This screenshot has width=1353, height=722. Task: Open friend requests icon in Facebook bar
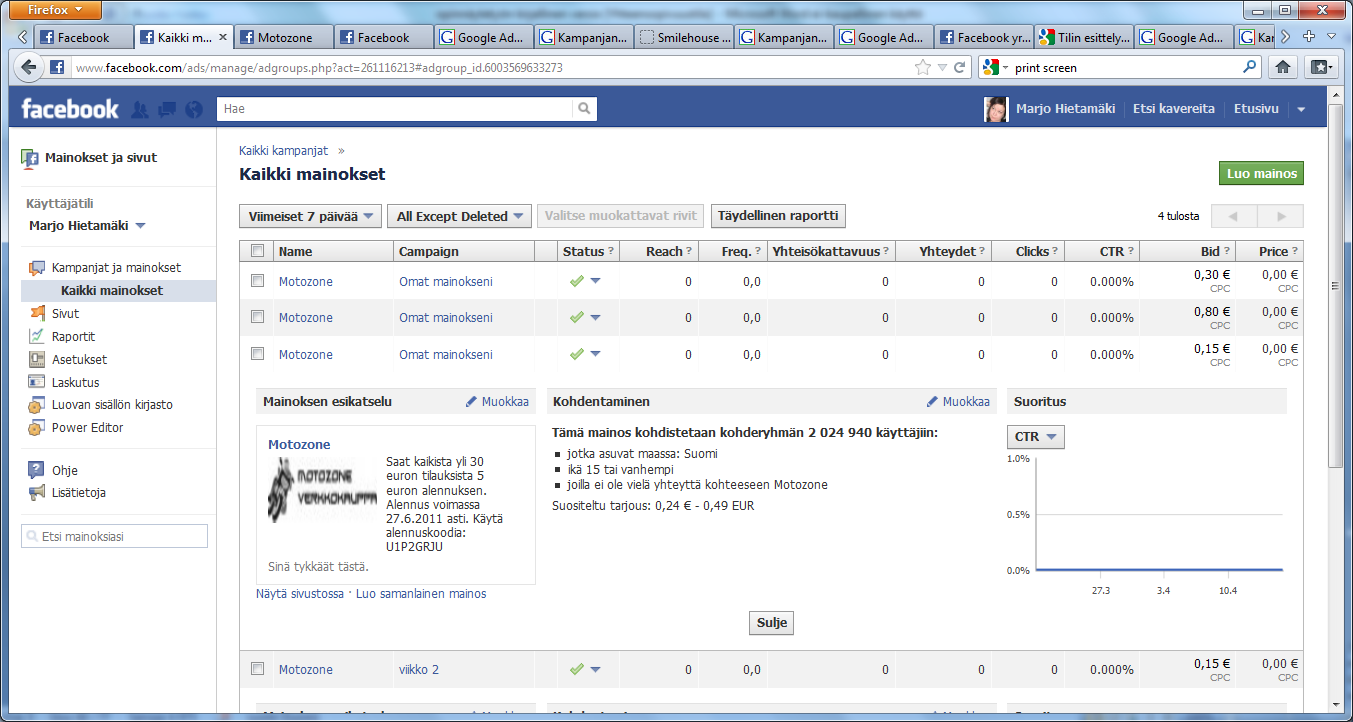(x=140, y=109)
